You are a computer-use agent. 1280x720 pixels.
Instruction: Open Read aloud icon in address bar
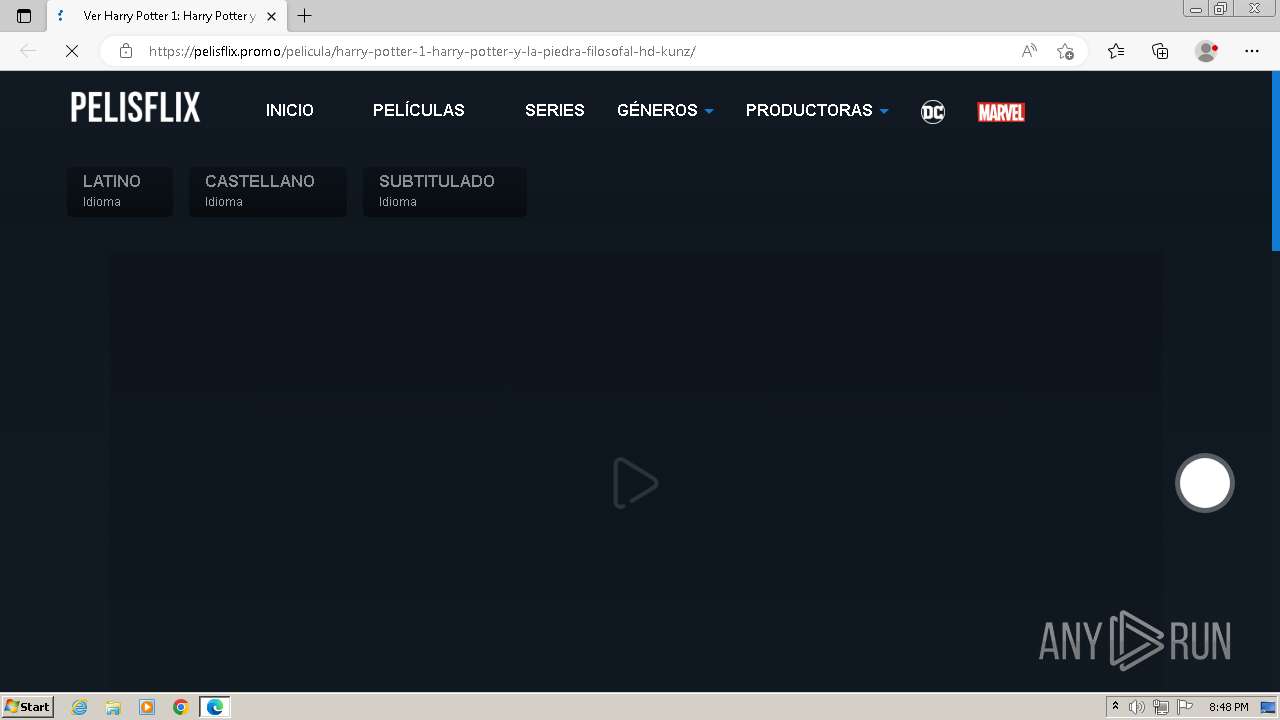tap(1029, 51)
